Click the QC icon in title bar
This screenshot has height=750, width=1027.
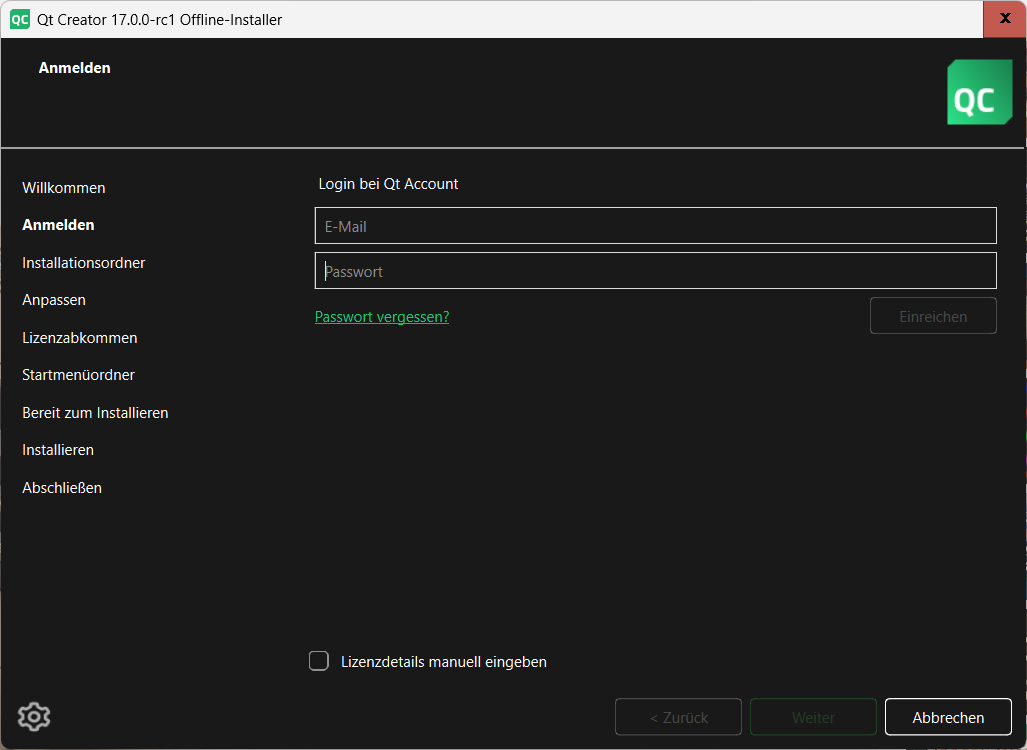coord(20,19)
